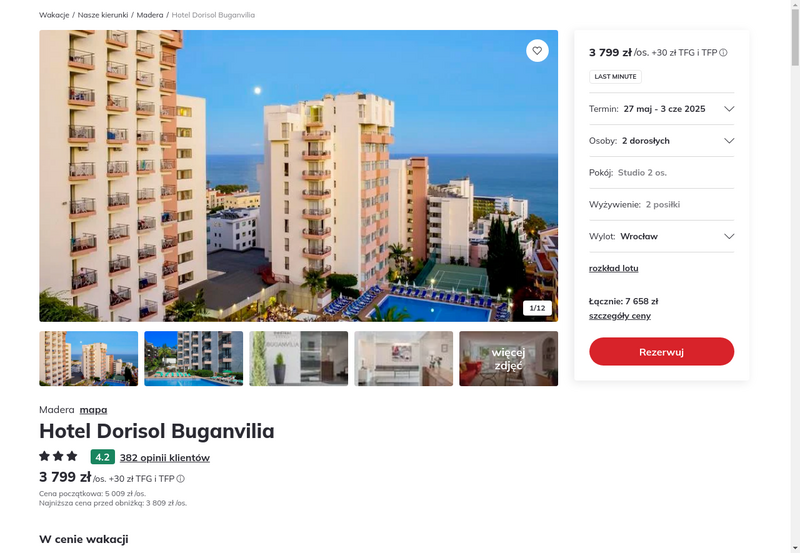Open TFG and TFP info icon in booking panel
Image resolution: width=800 pixels, height=553 pixels.
723,53
